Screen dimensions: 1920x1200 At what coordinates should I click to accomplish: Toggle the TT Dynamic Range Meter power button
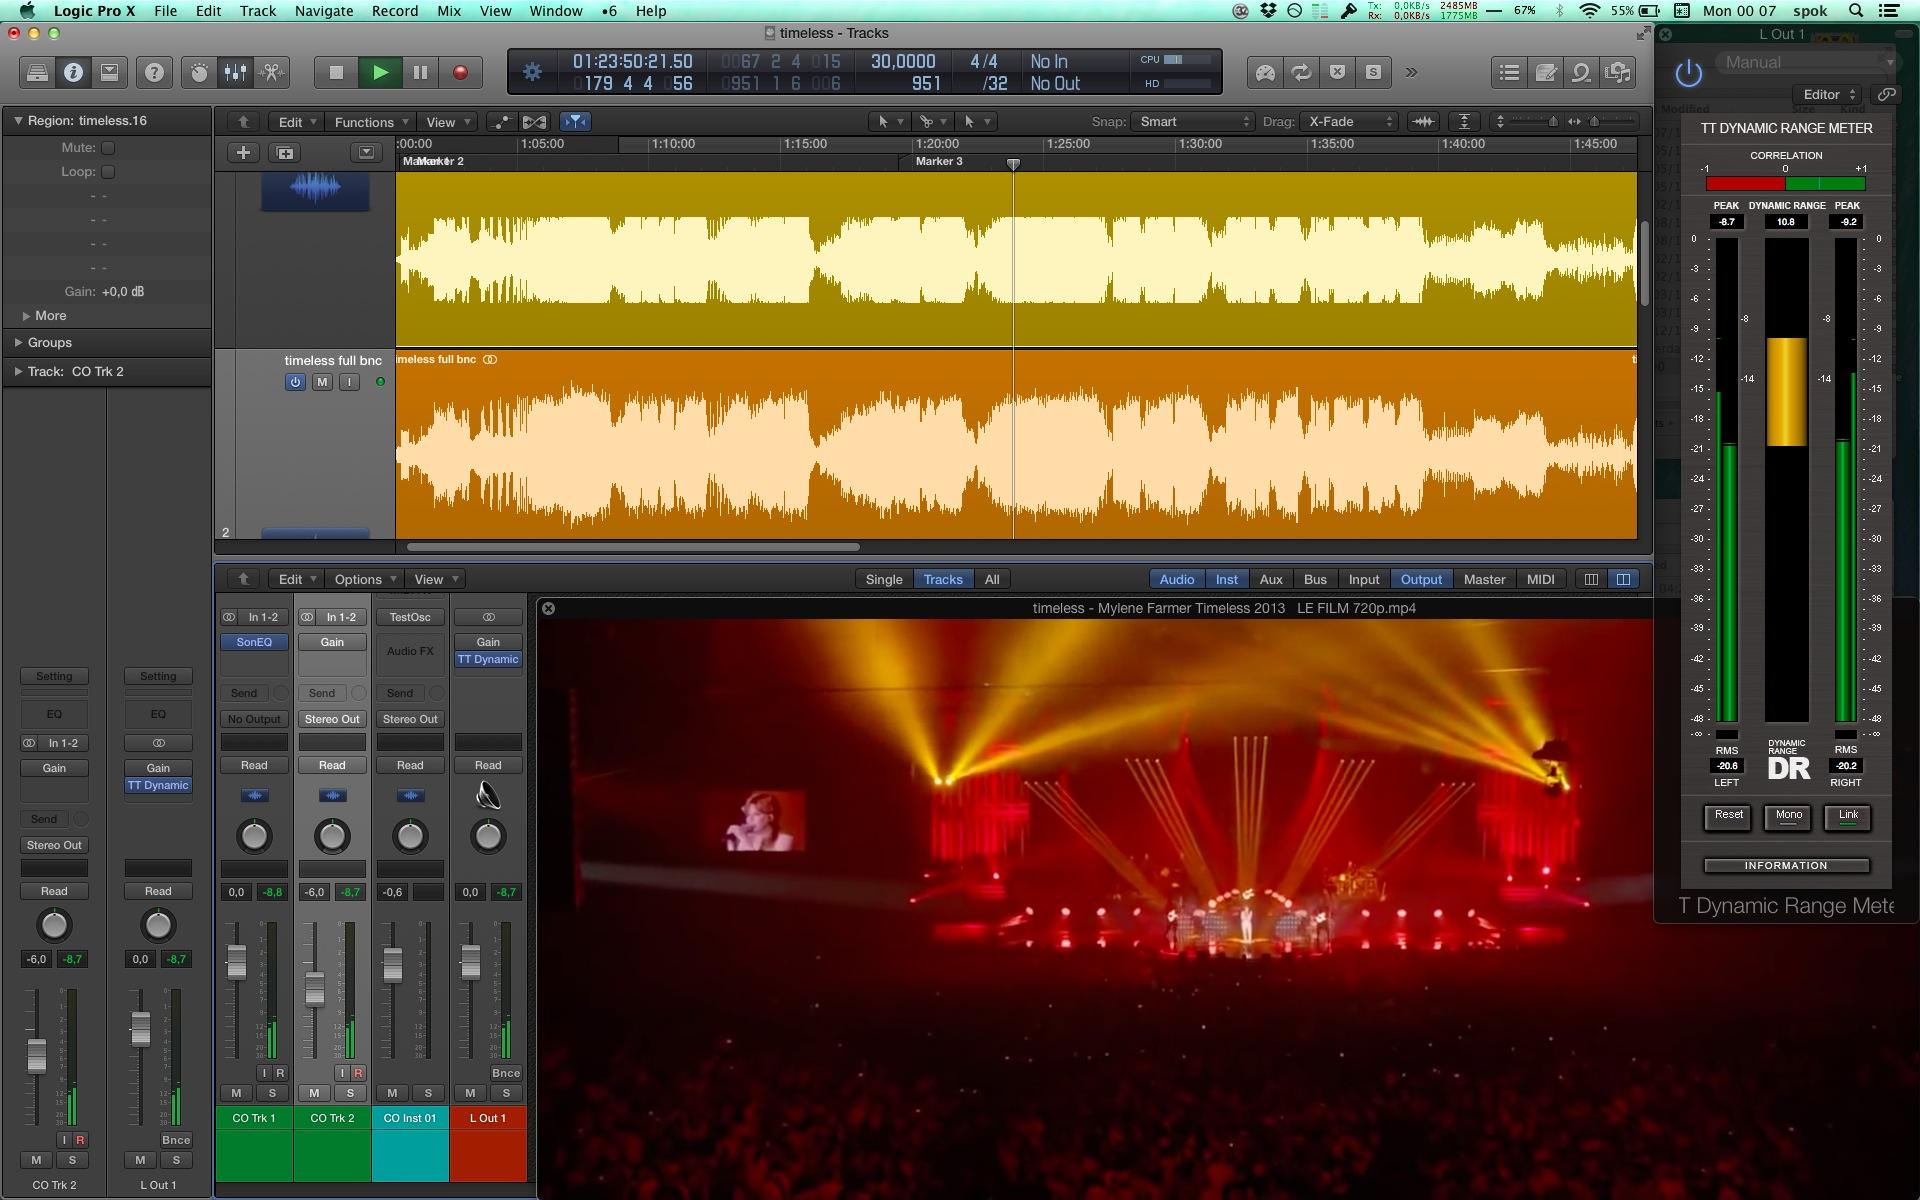click(1688, 73)
